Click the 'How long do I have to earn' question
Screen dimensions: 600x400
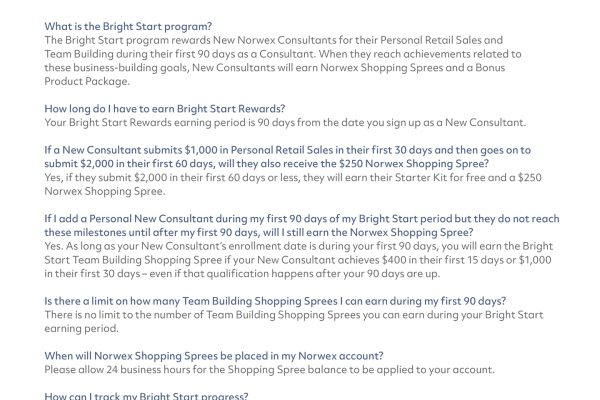pos(161,106)
